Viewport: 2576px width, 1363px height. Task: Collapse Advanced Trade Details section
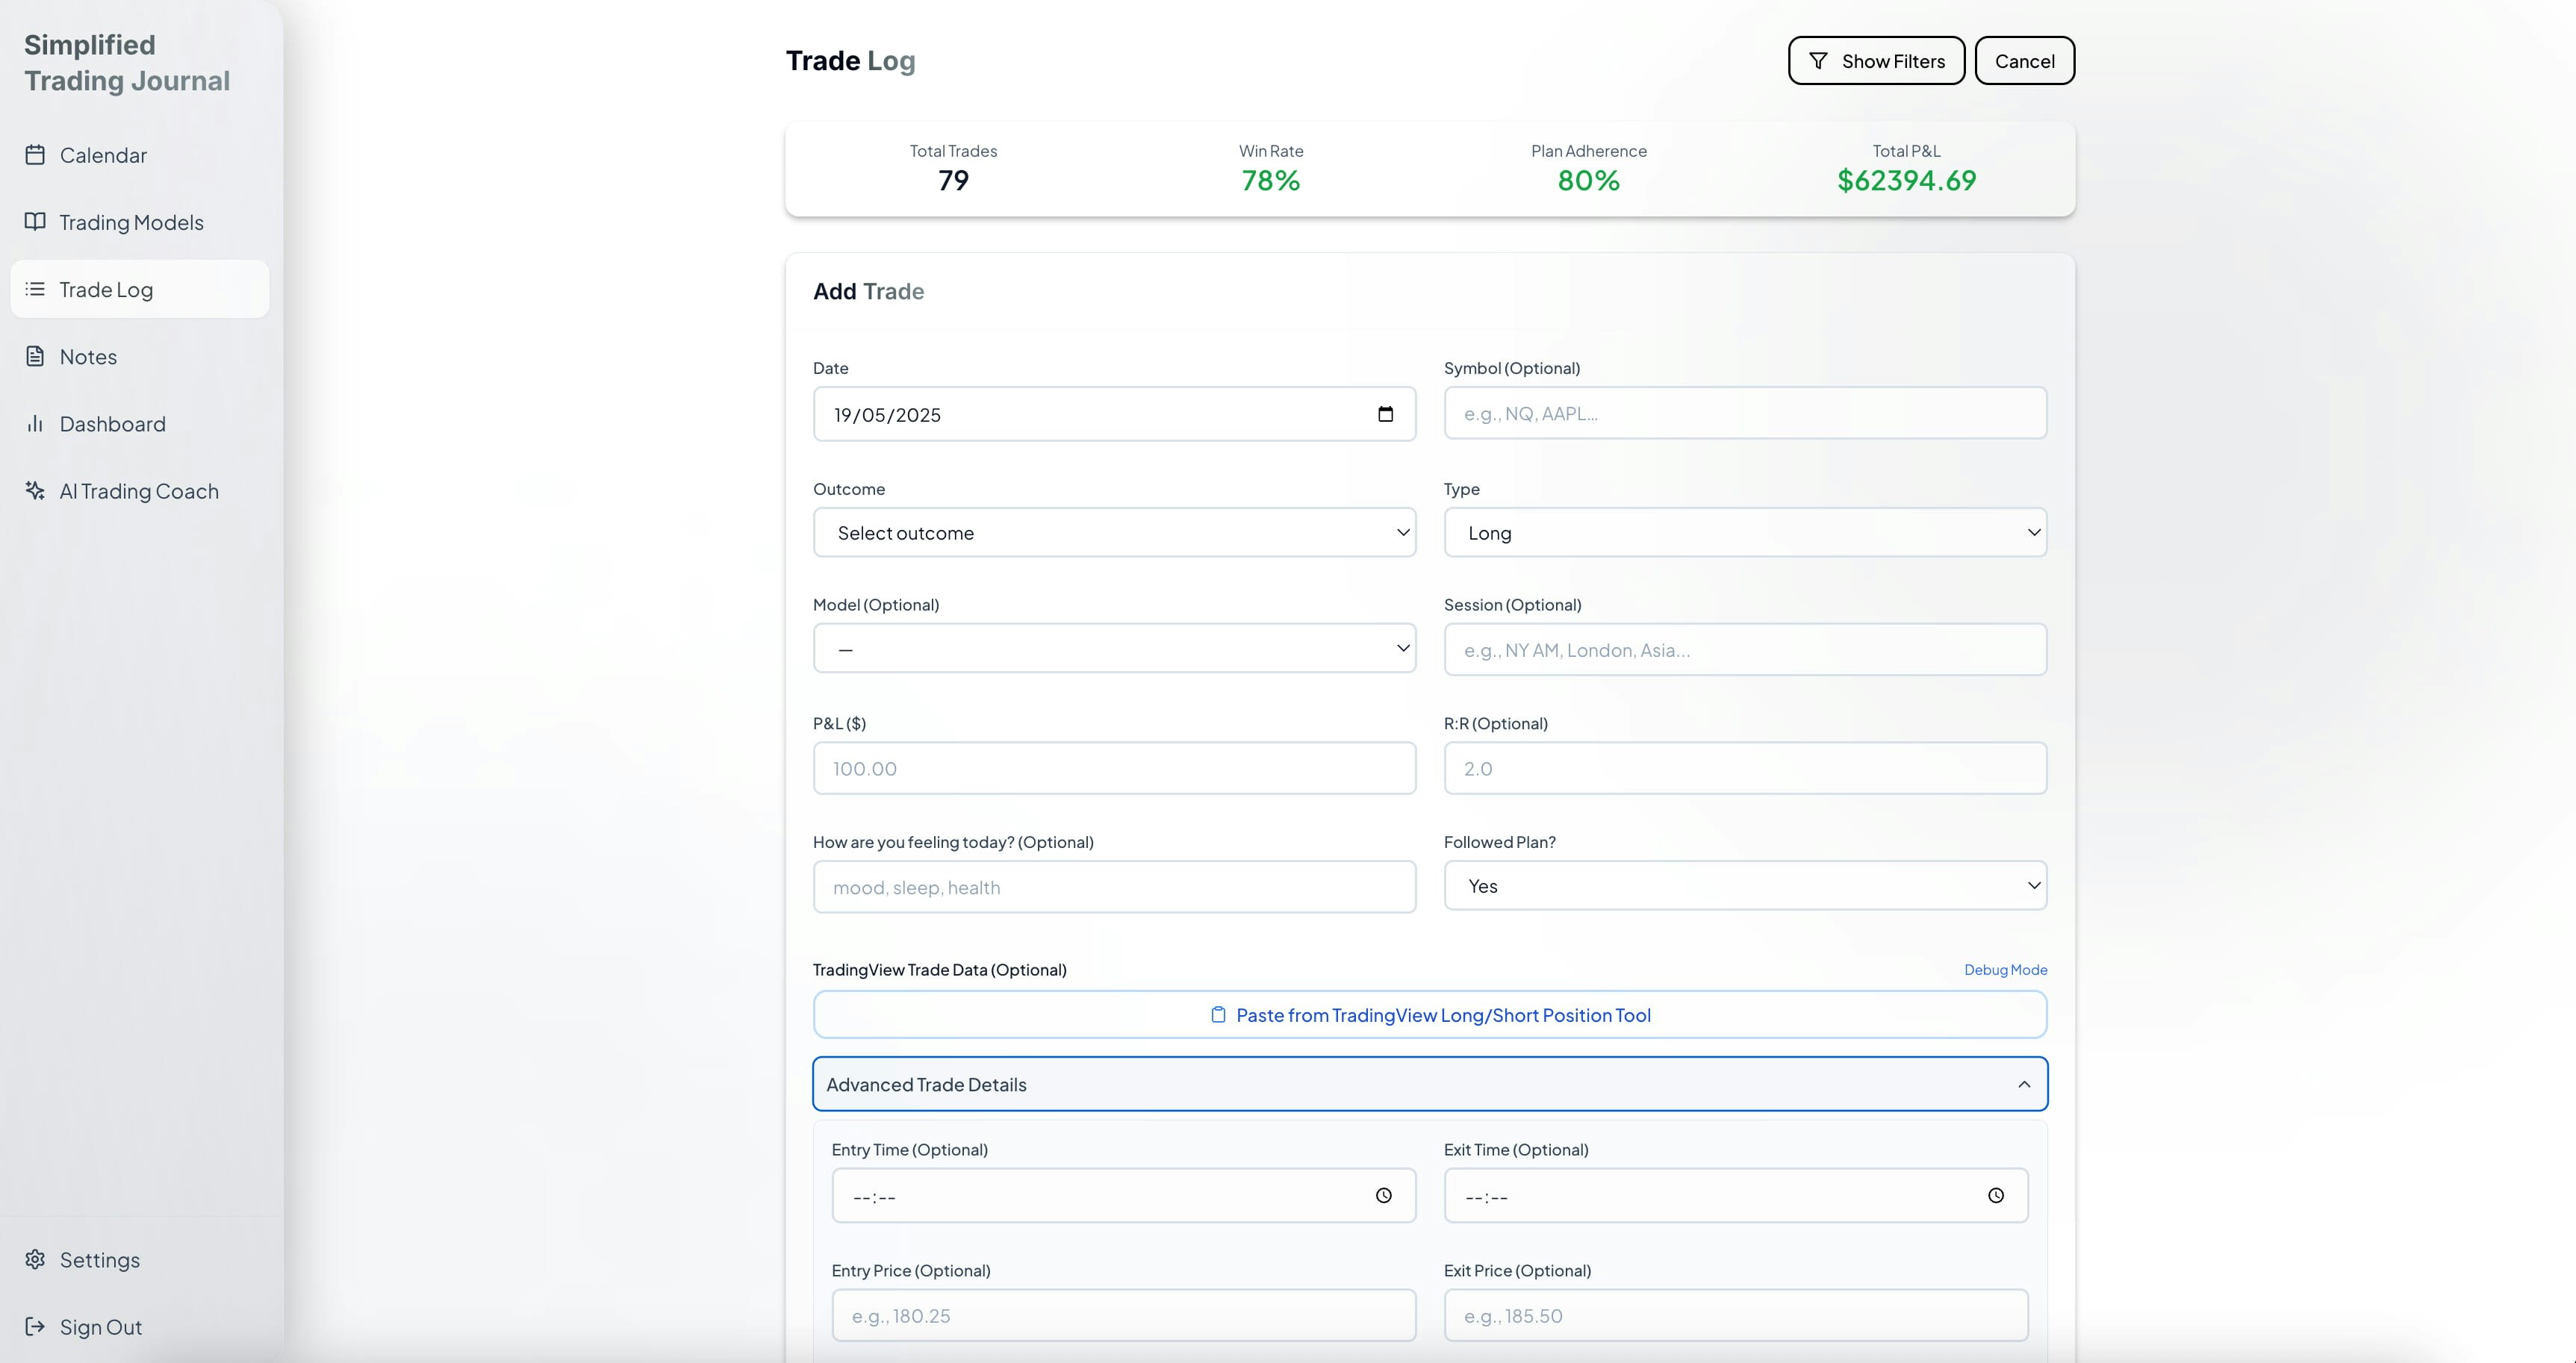click(1430, 1084)
